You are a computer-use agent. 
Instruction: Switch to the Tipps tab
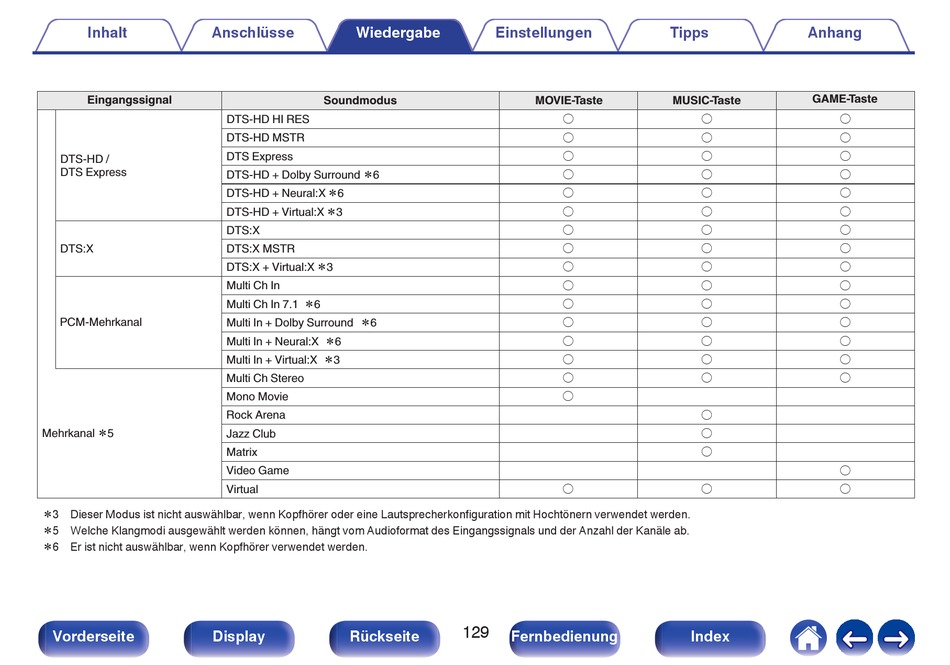[x=689, y=33]
